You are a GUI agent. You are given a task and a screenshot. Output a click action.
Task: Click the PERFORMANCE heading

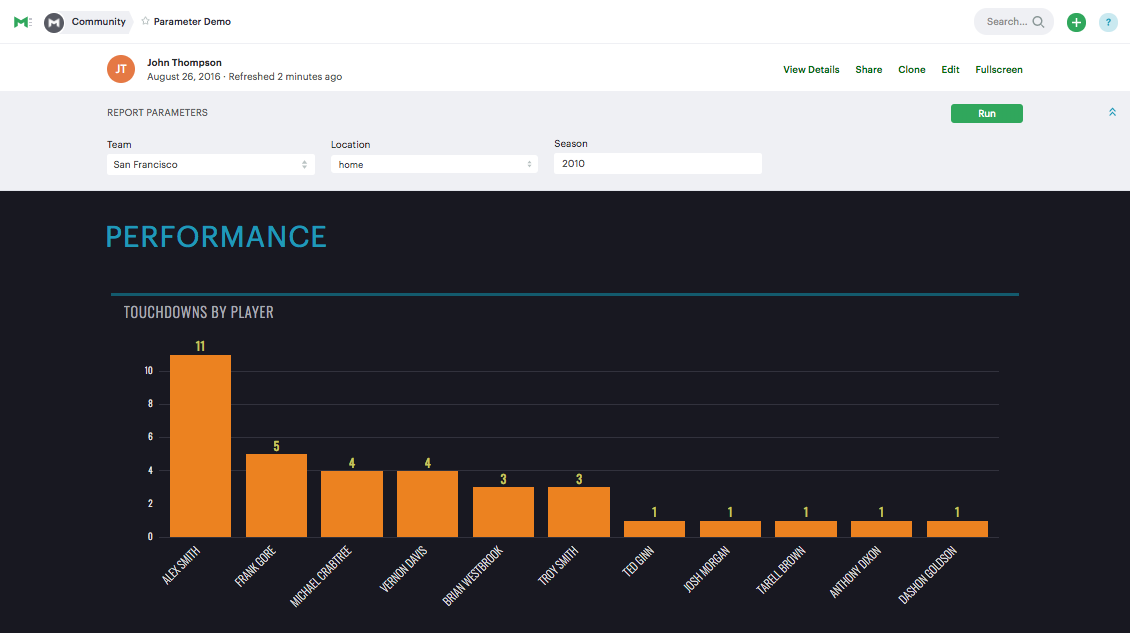tap(216, 236)
